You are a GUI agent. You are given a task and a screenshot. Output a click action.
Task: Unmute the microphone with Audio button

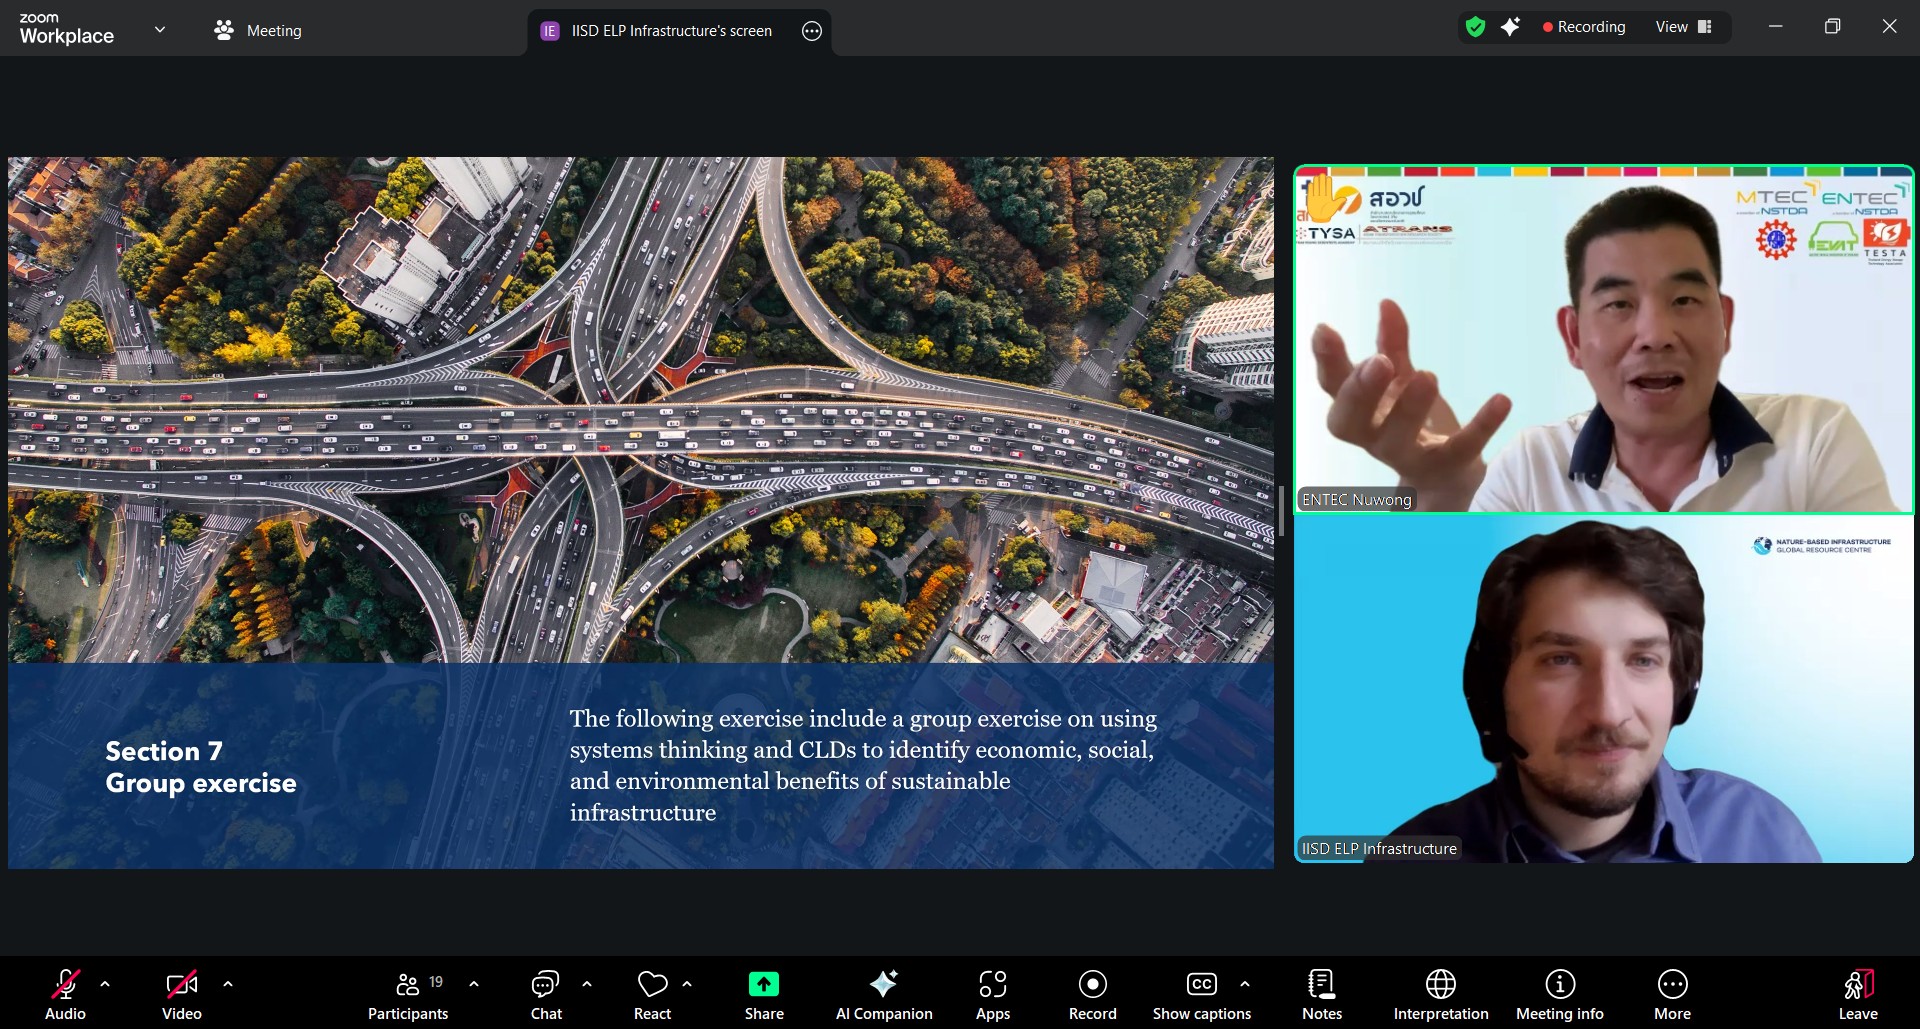(x=65, y=995)
